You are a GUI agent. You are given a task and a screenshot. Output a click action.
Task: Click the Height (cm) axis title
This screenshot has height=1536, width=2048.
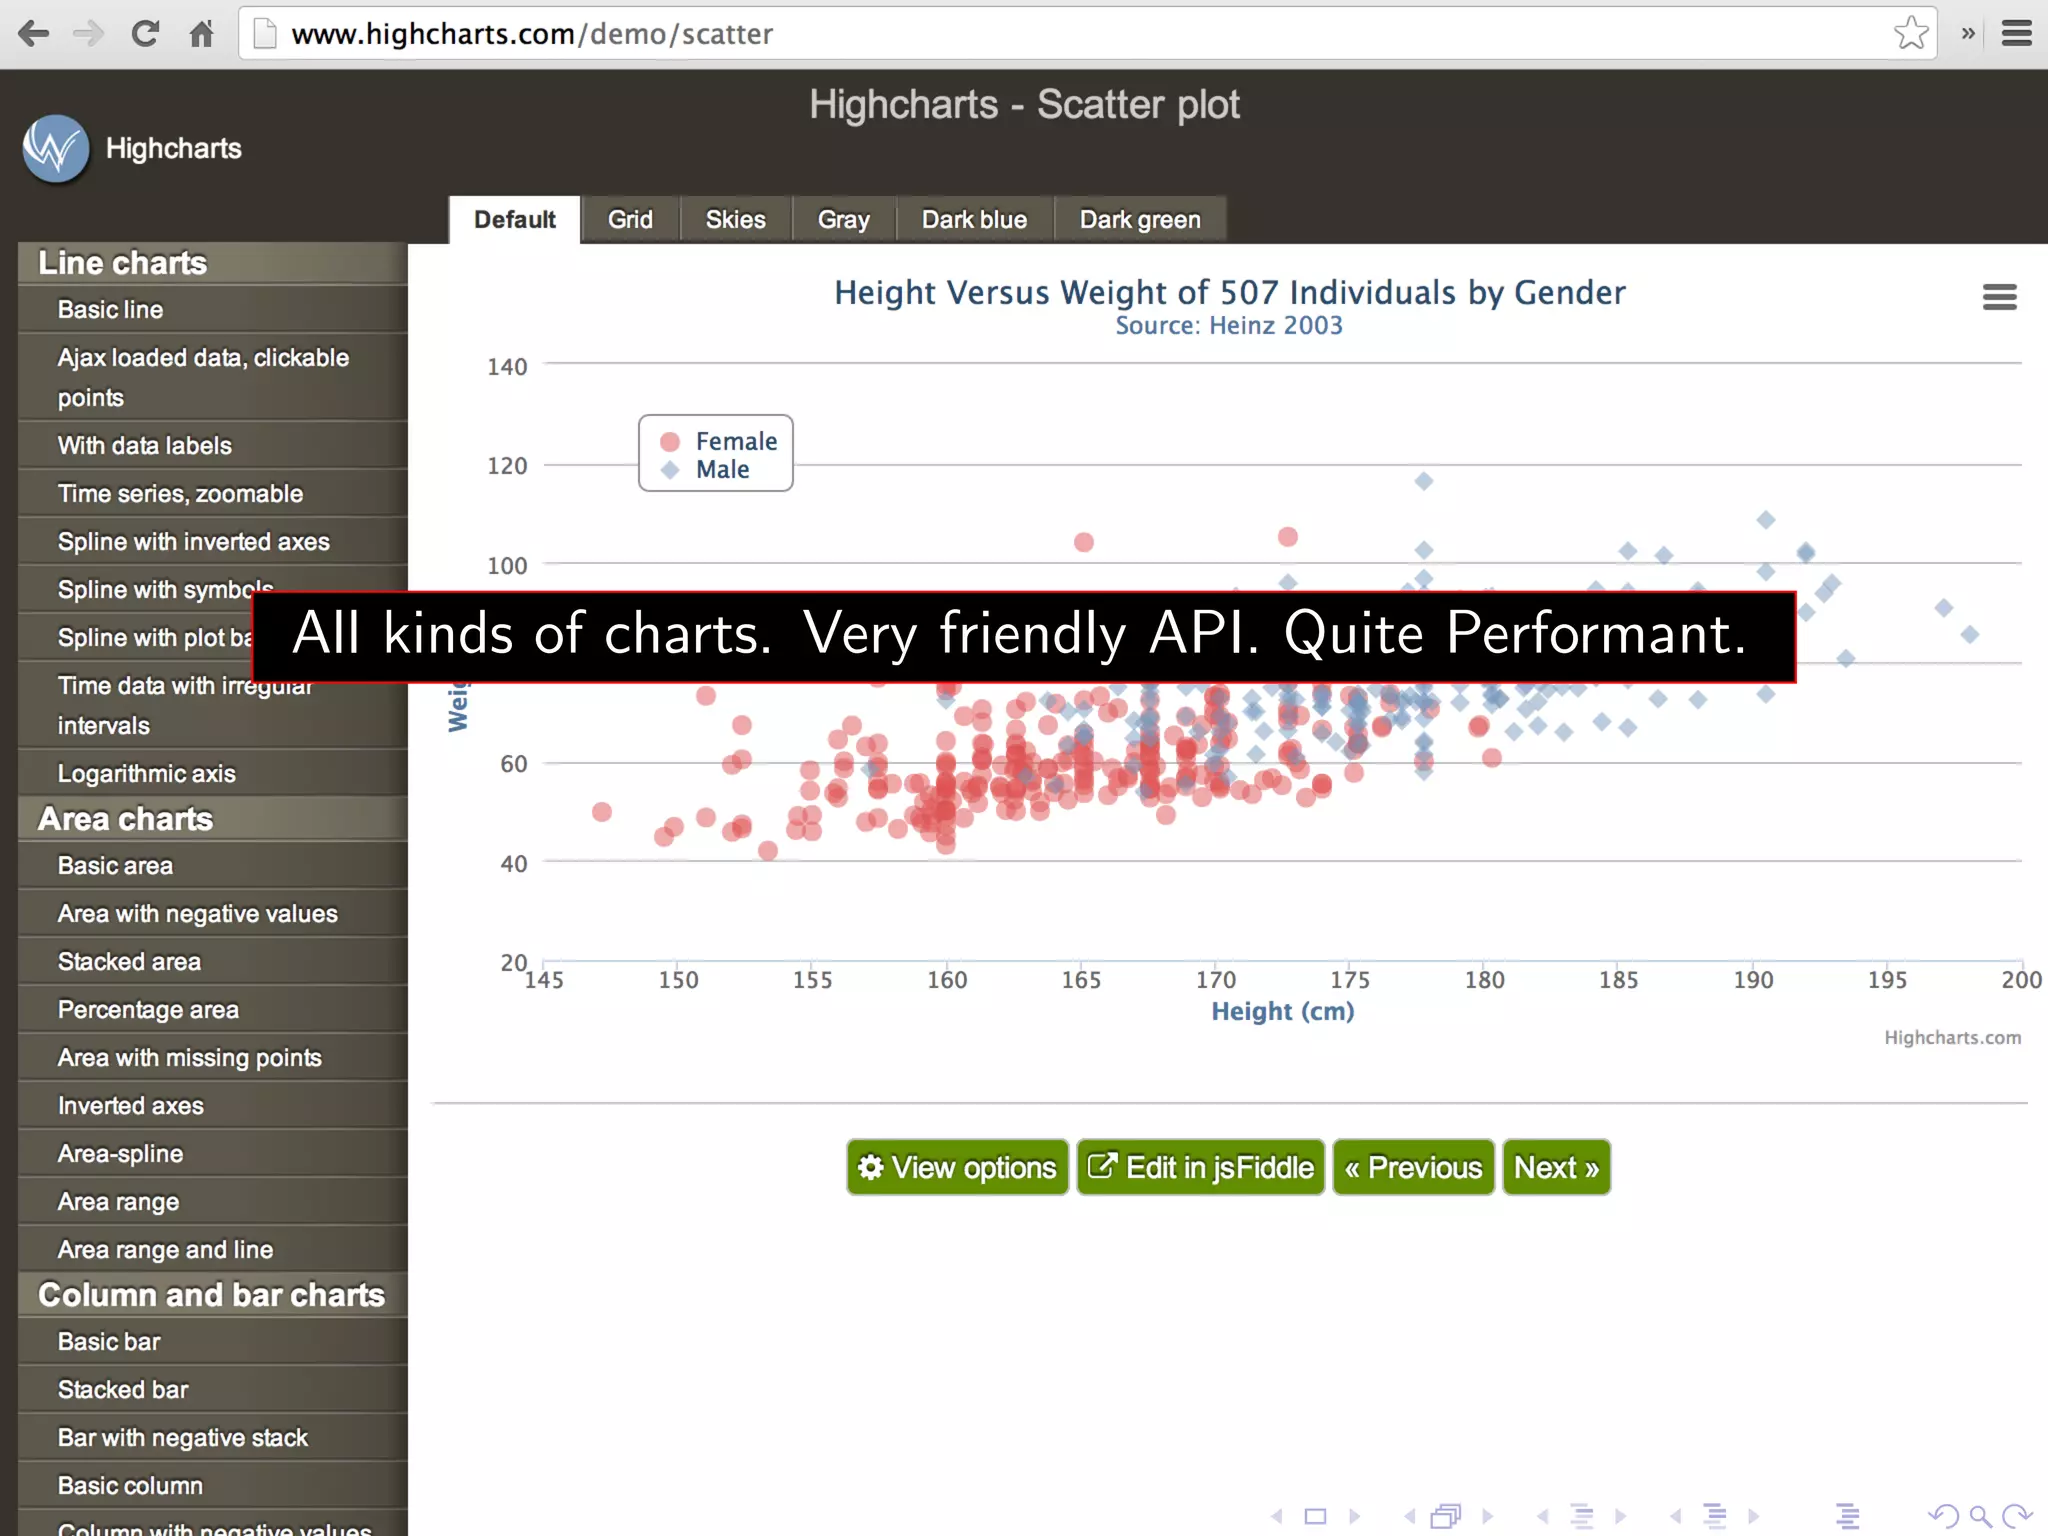(x=1283, y=1012)
